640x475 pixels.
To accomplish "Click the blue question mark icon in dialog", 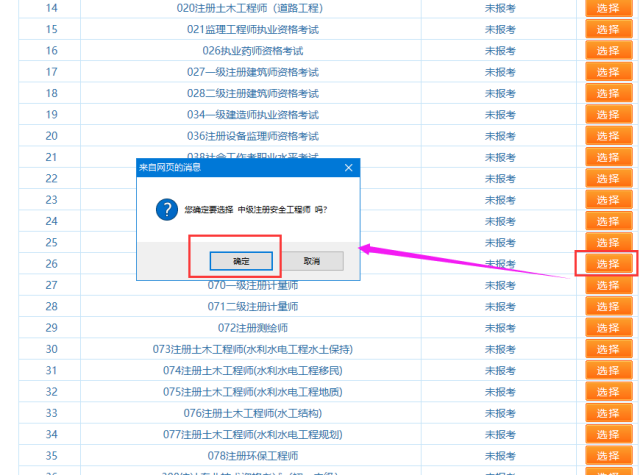I will point(167,209).
